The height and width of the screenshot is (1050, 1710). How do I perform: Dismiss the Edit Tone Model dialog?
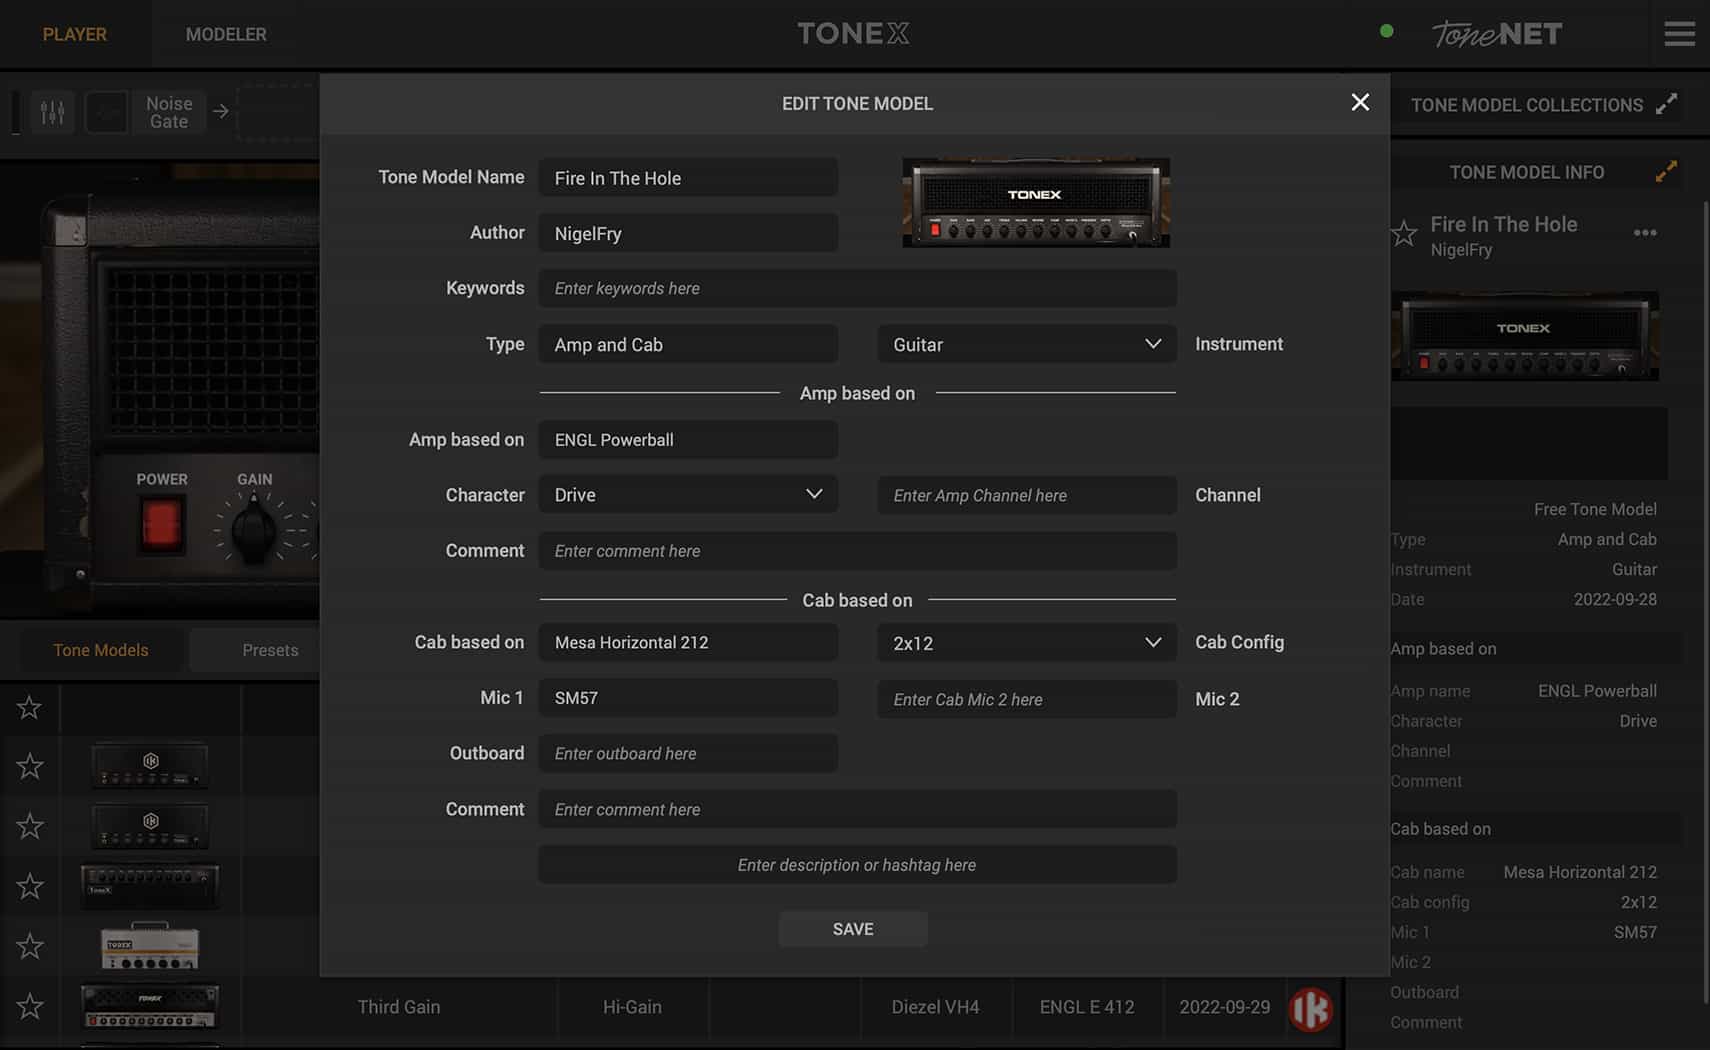(x=1360, y=102)
